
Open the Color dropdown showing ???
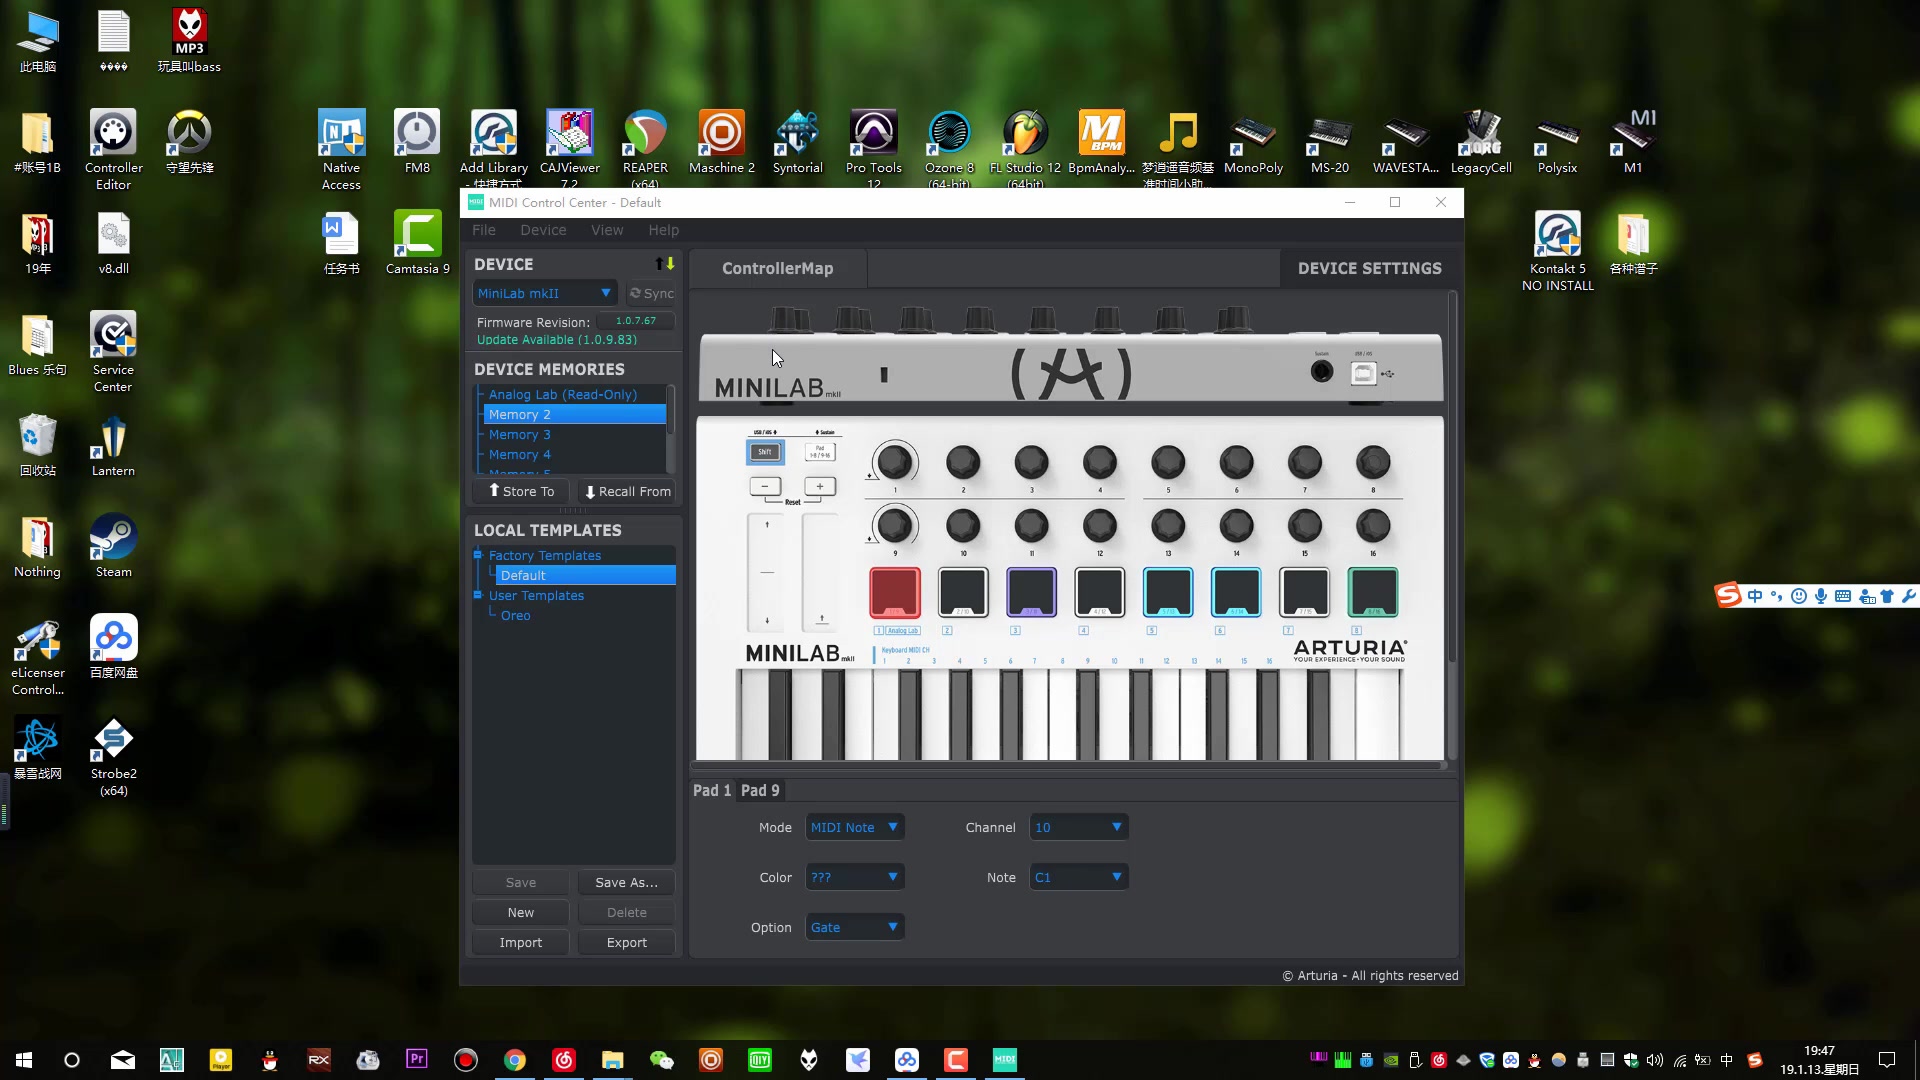click(855, 877)
